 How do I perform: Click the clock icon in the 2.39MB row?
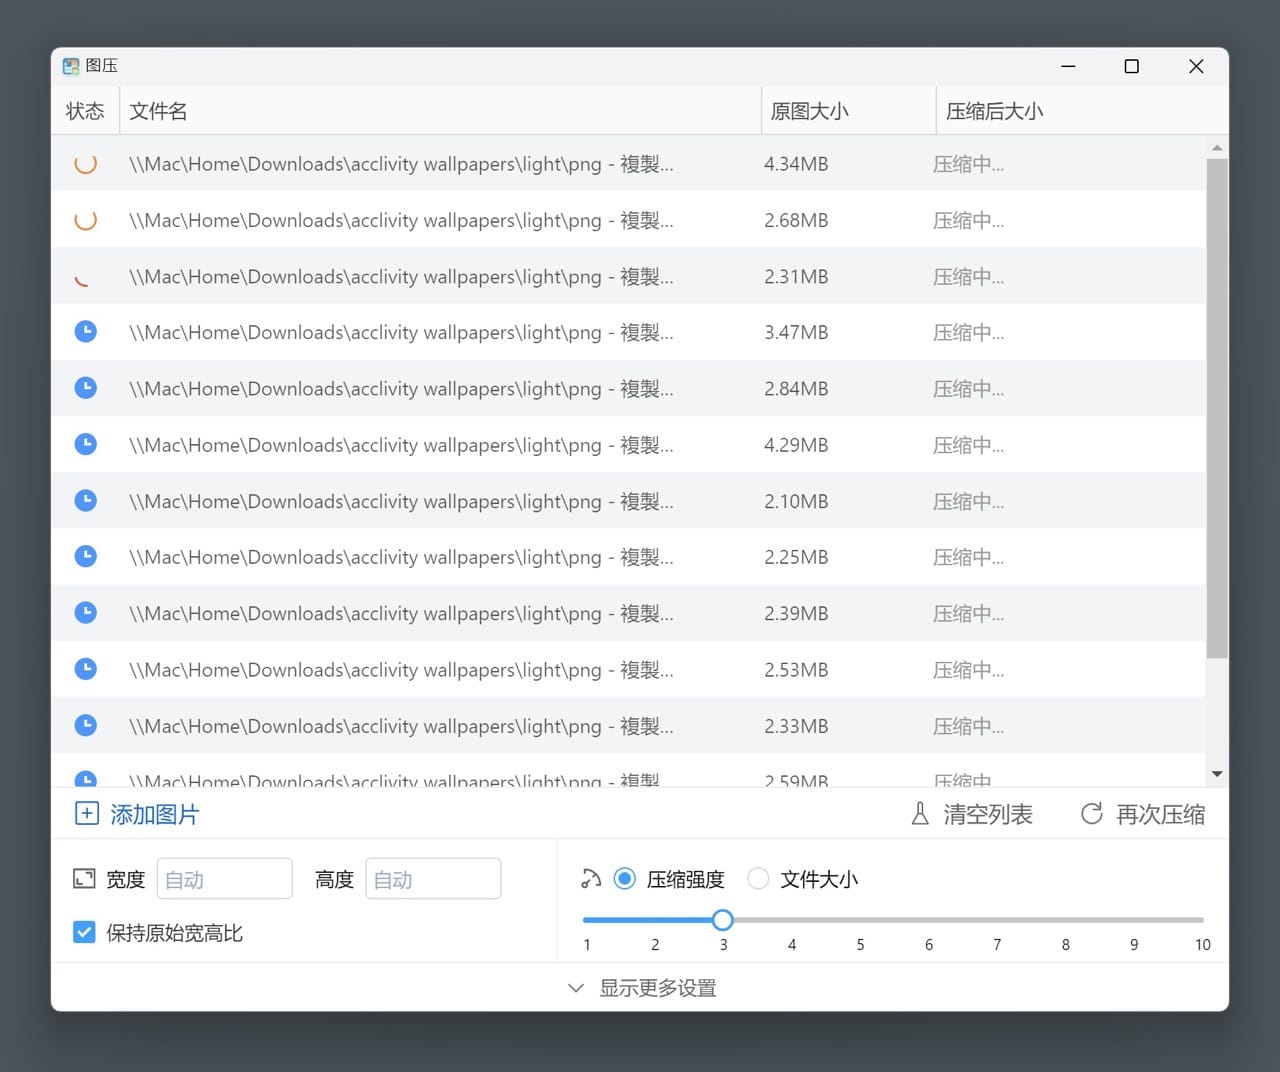[86, 612]
